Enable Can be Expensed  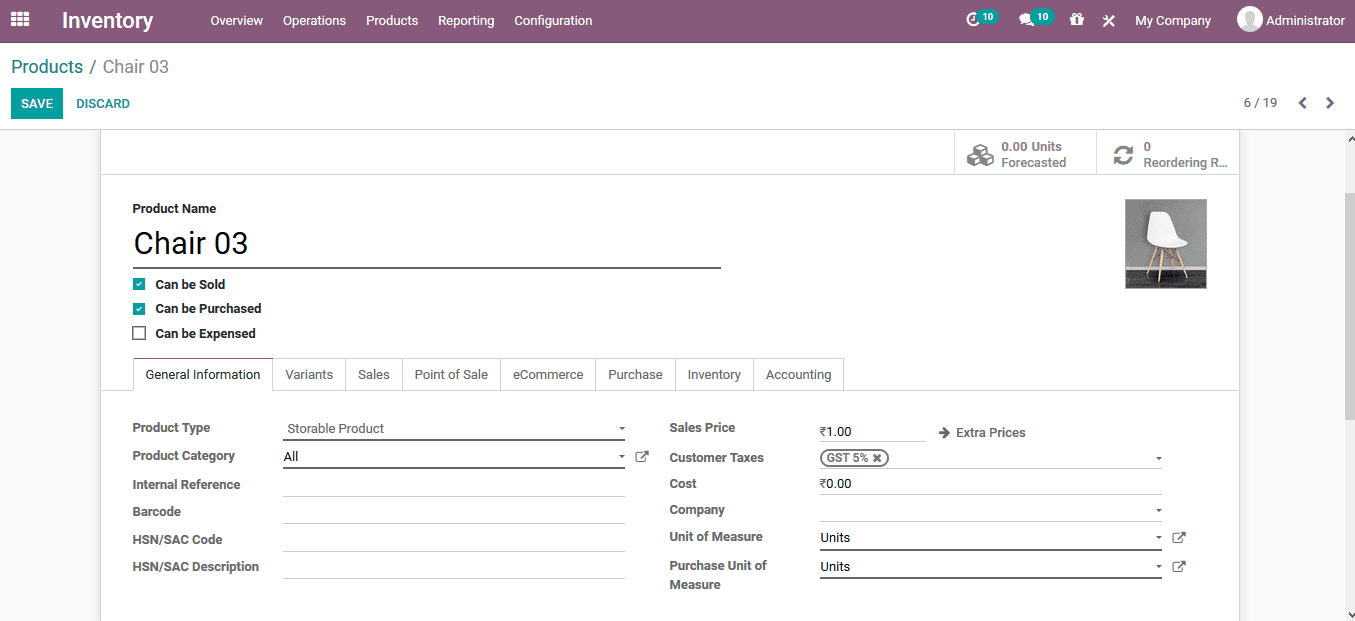(x=139, y=333)
